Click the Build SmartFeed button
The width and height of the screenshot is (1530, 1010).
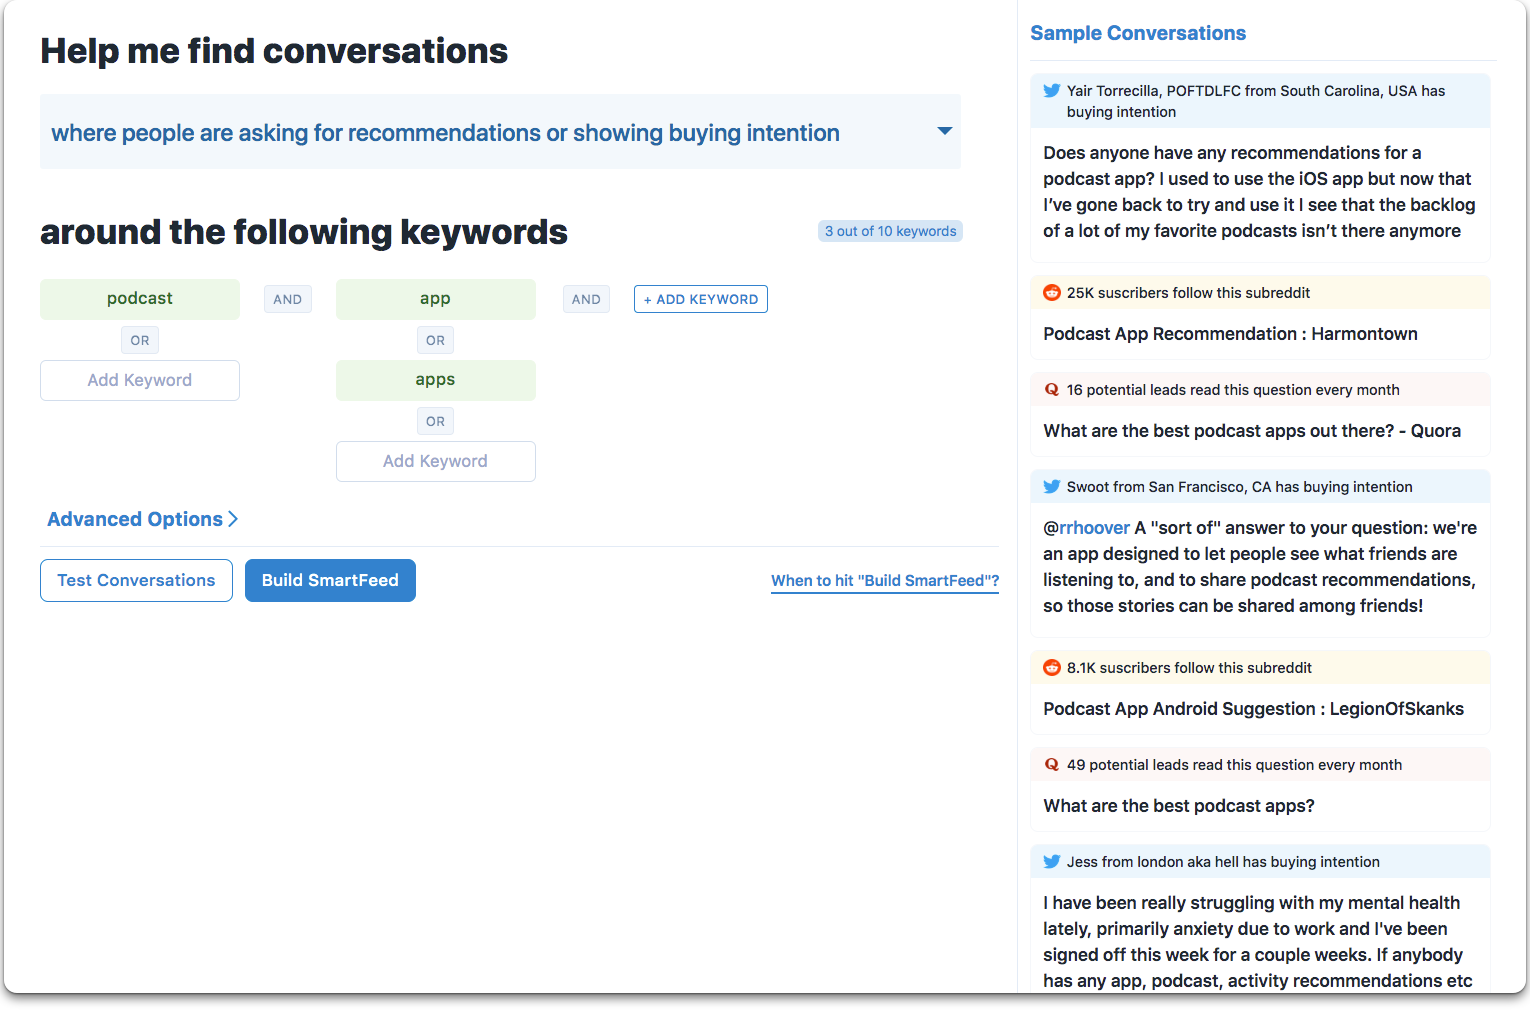(x=330, y=580)
